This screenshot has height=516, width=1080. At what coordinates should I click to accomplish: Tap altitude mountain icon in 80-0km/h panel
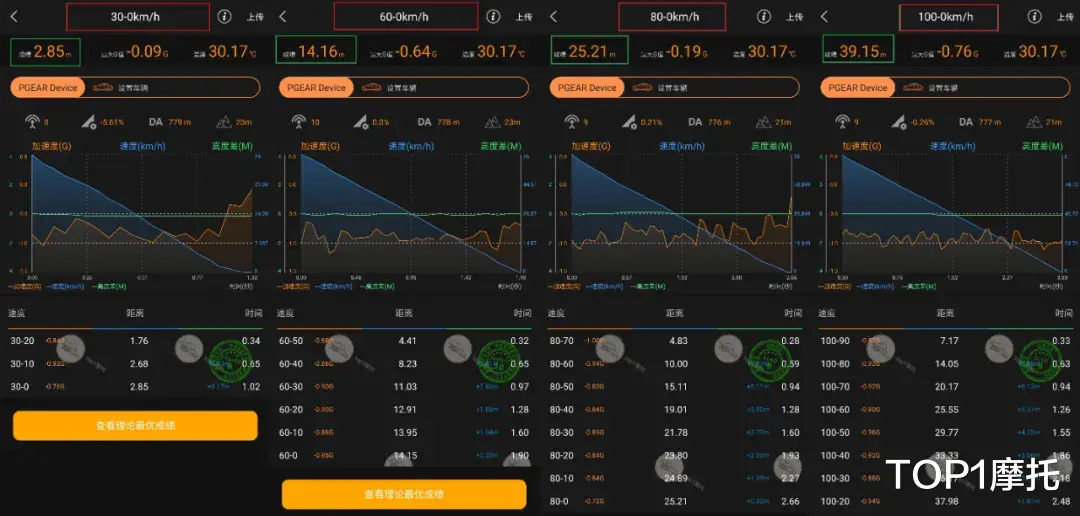[x=763, y=122]
